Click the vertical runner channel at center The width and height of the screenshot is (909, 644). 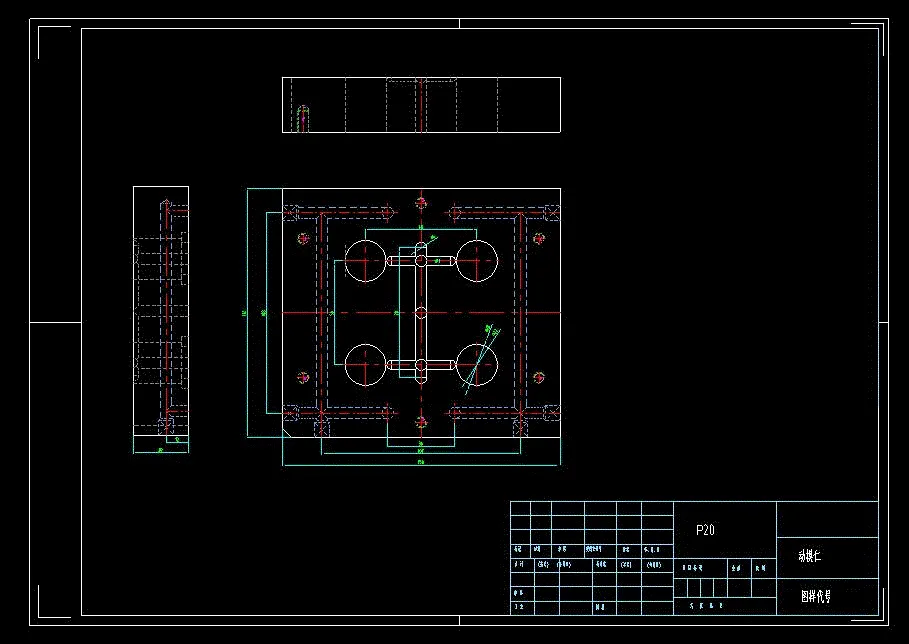click(421, 313)
